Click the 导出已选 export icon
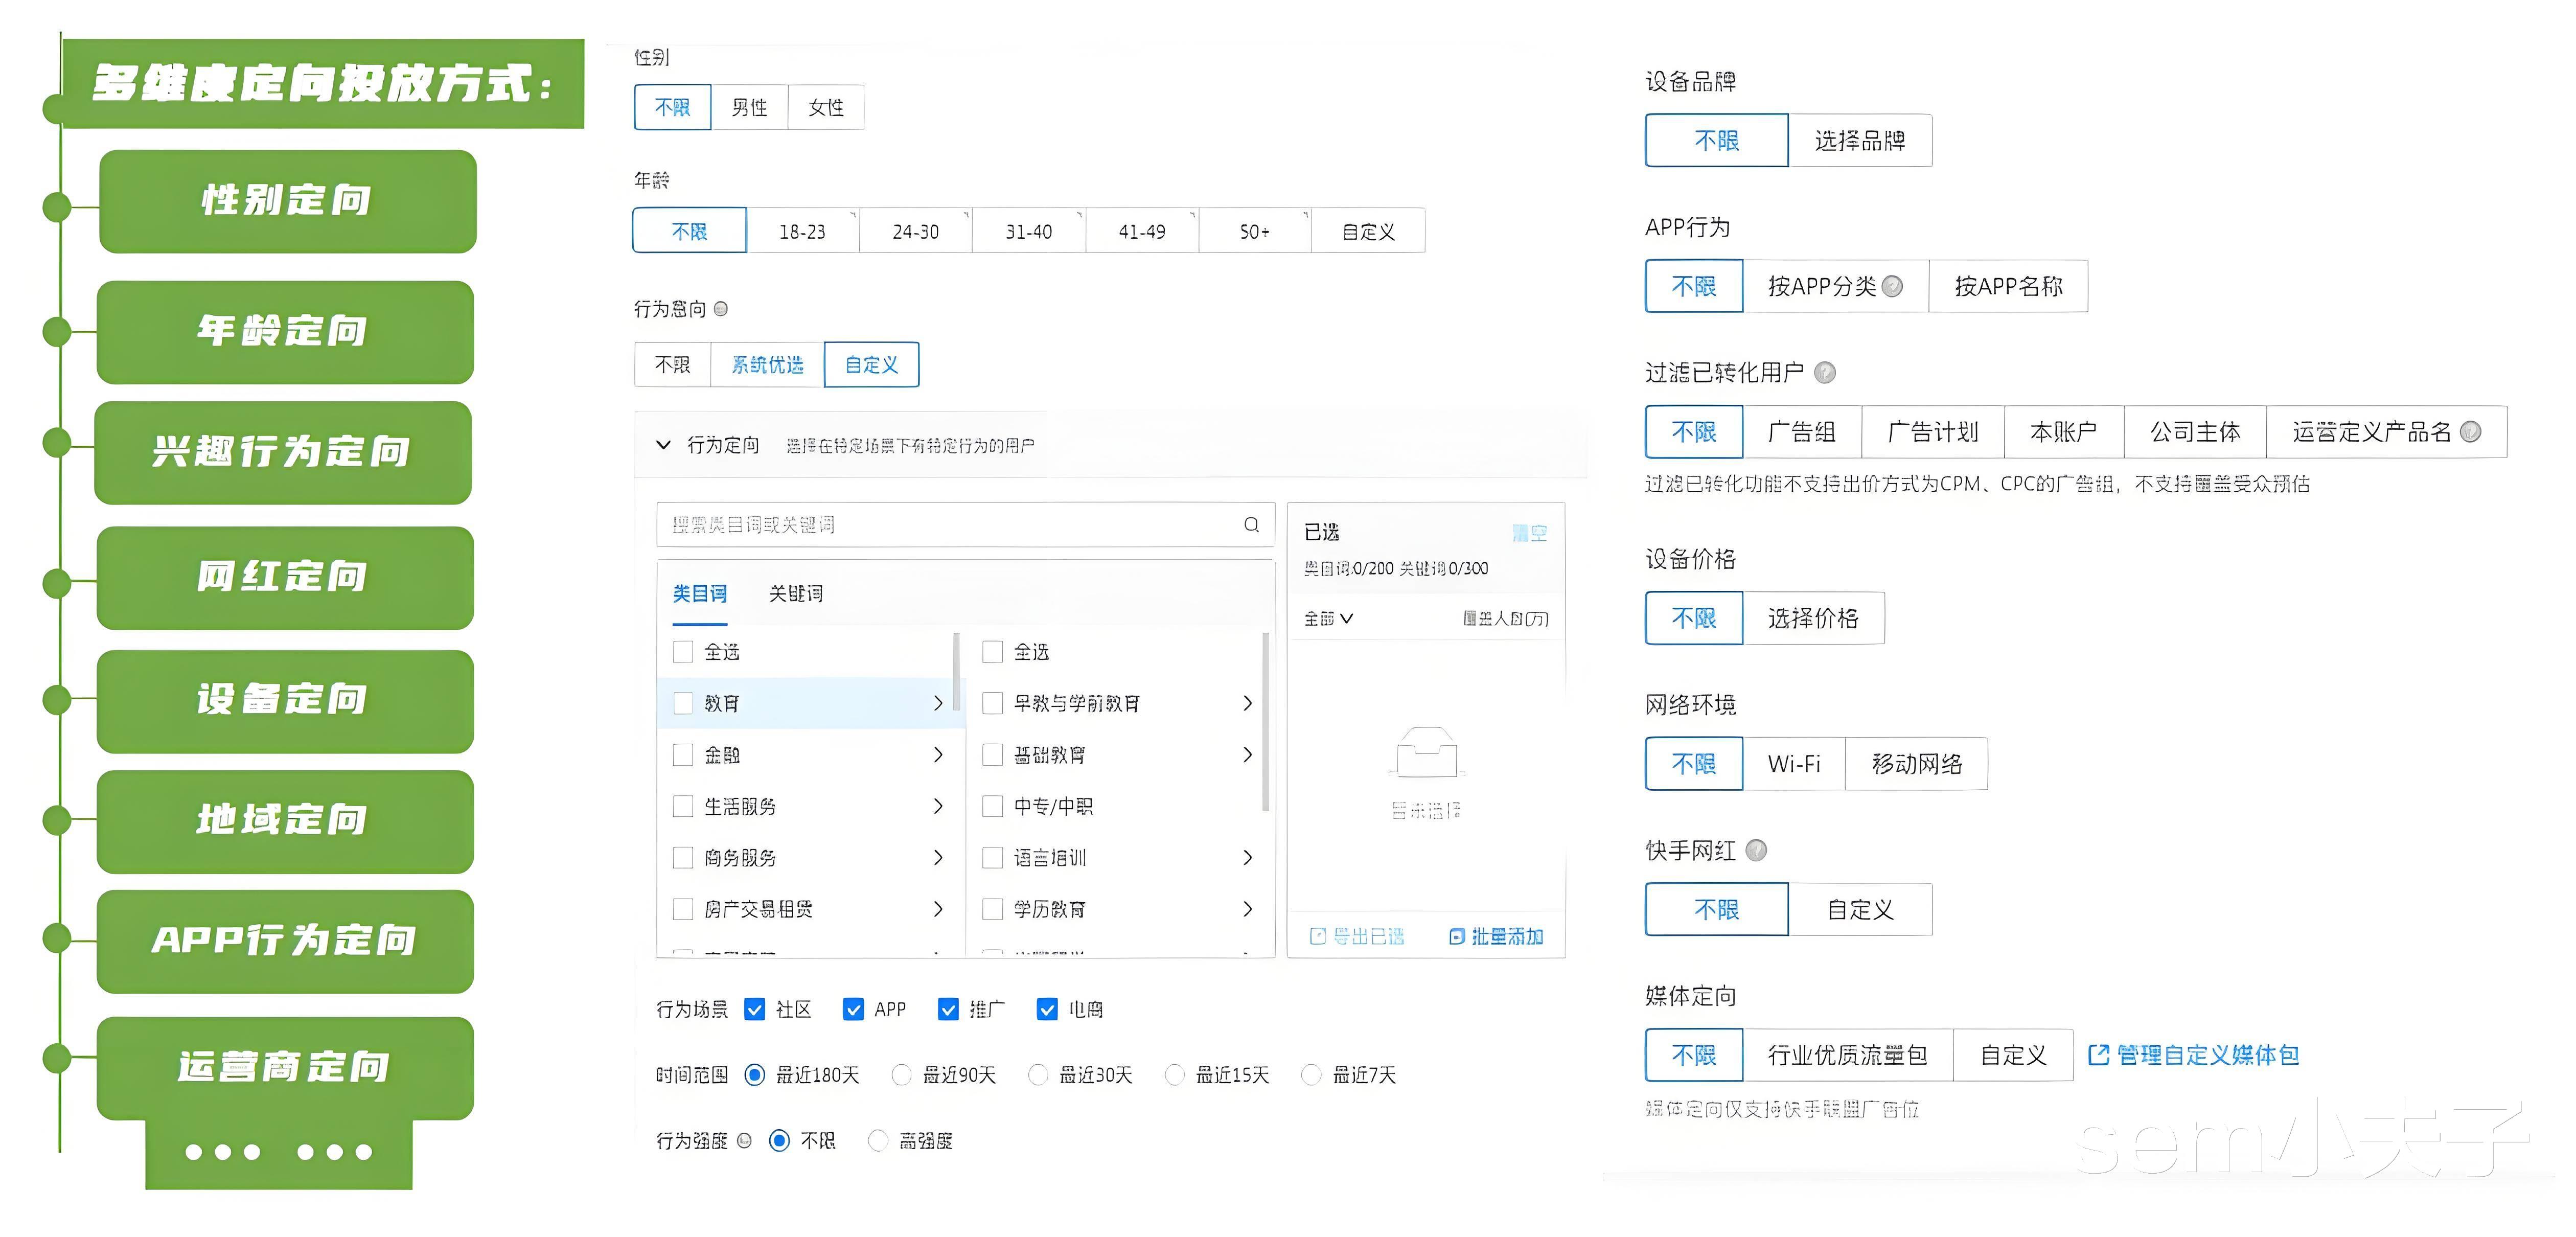The width and height of the screenshot is (2576, 1237). point(1318,936)
